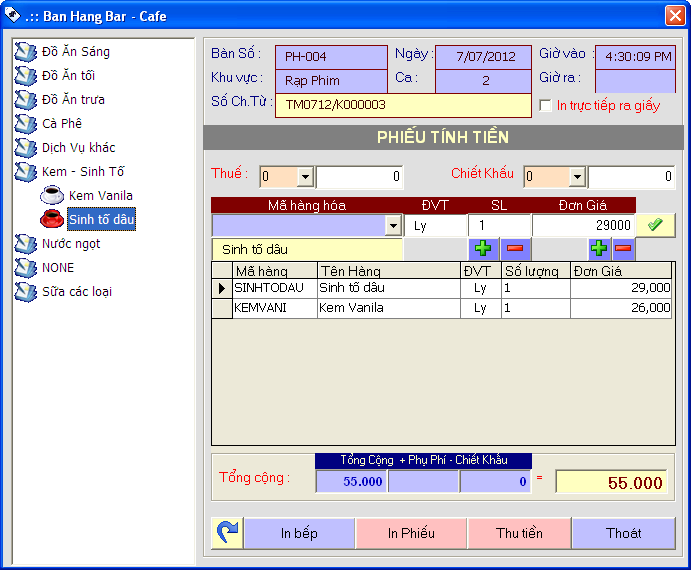Close the Ban Hang Bar - Cafe window
Screen dimensions: 691x570
pyautogui.click(x=675, y=16)
